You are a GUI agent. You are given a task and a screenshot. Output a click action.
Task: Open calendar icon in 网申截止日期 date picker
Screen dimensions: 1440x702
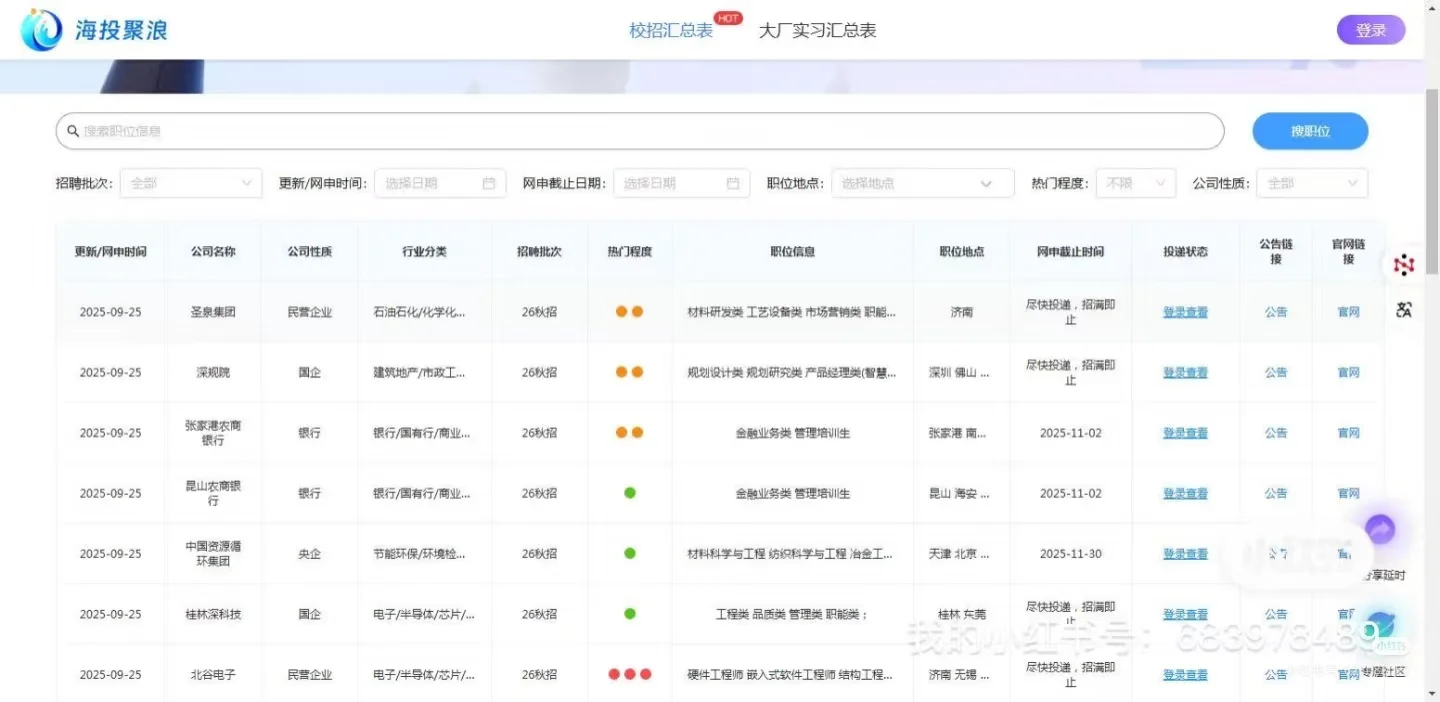coord(733,183)
